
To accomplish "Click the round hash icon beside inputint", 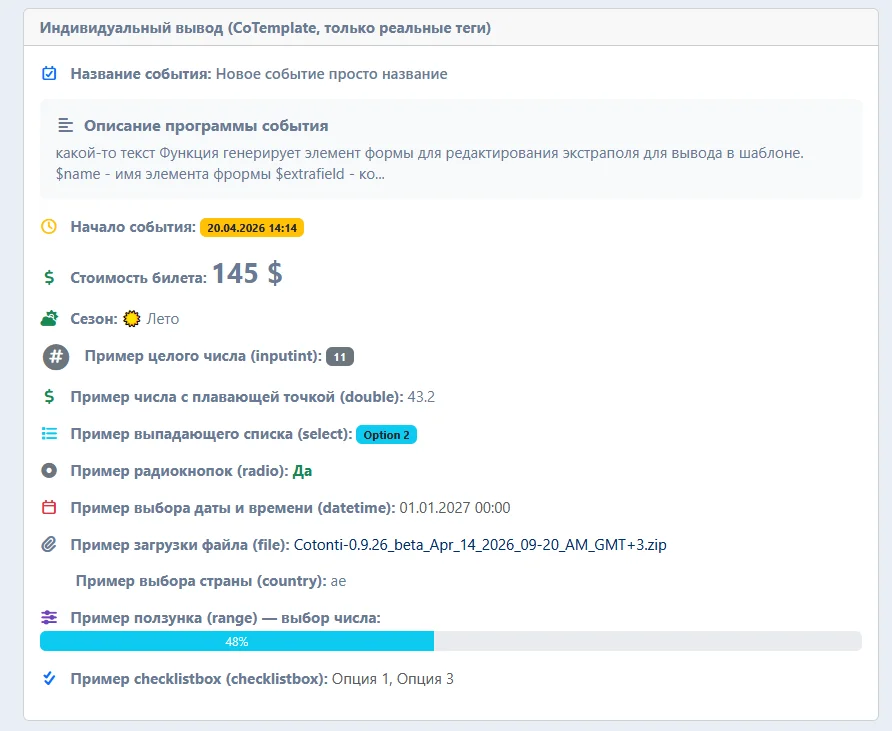I will click(x=56, y=357).
